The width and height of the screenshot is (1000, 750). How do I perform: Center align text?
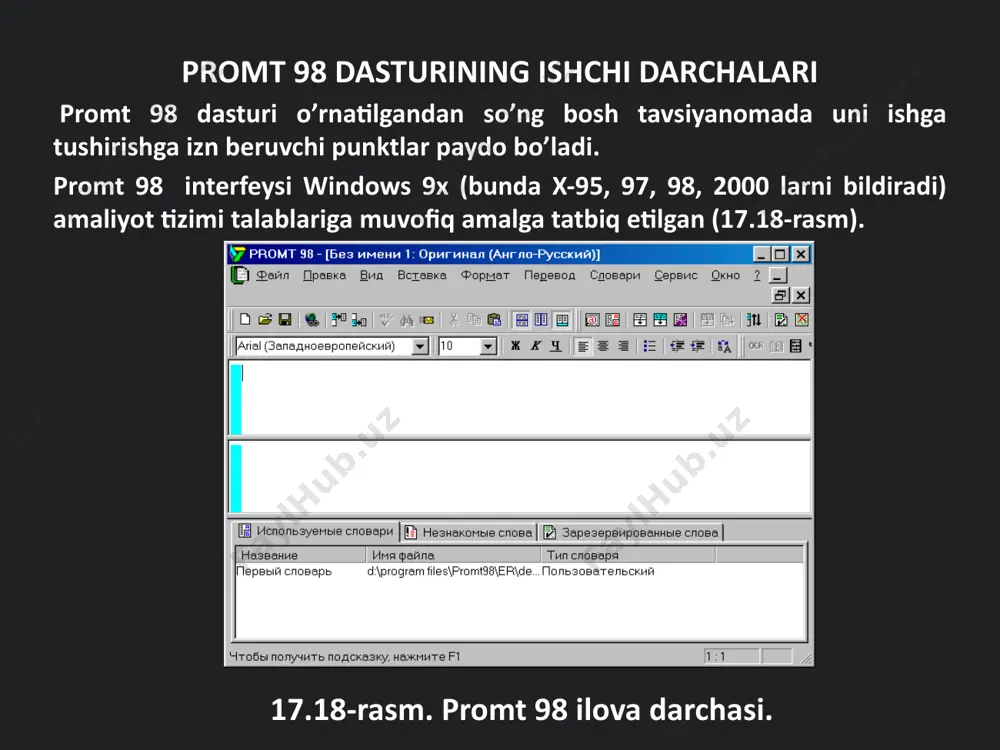point(603,346)
